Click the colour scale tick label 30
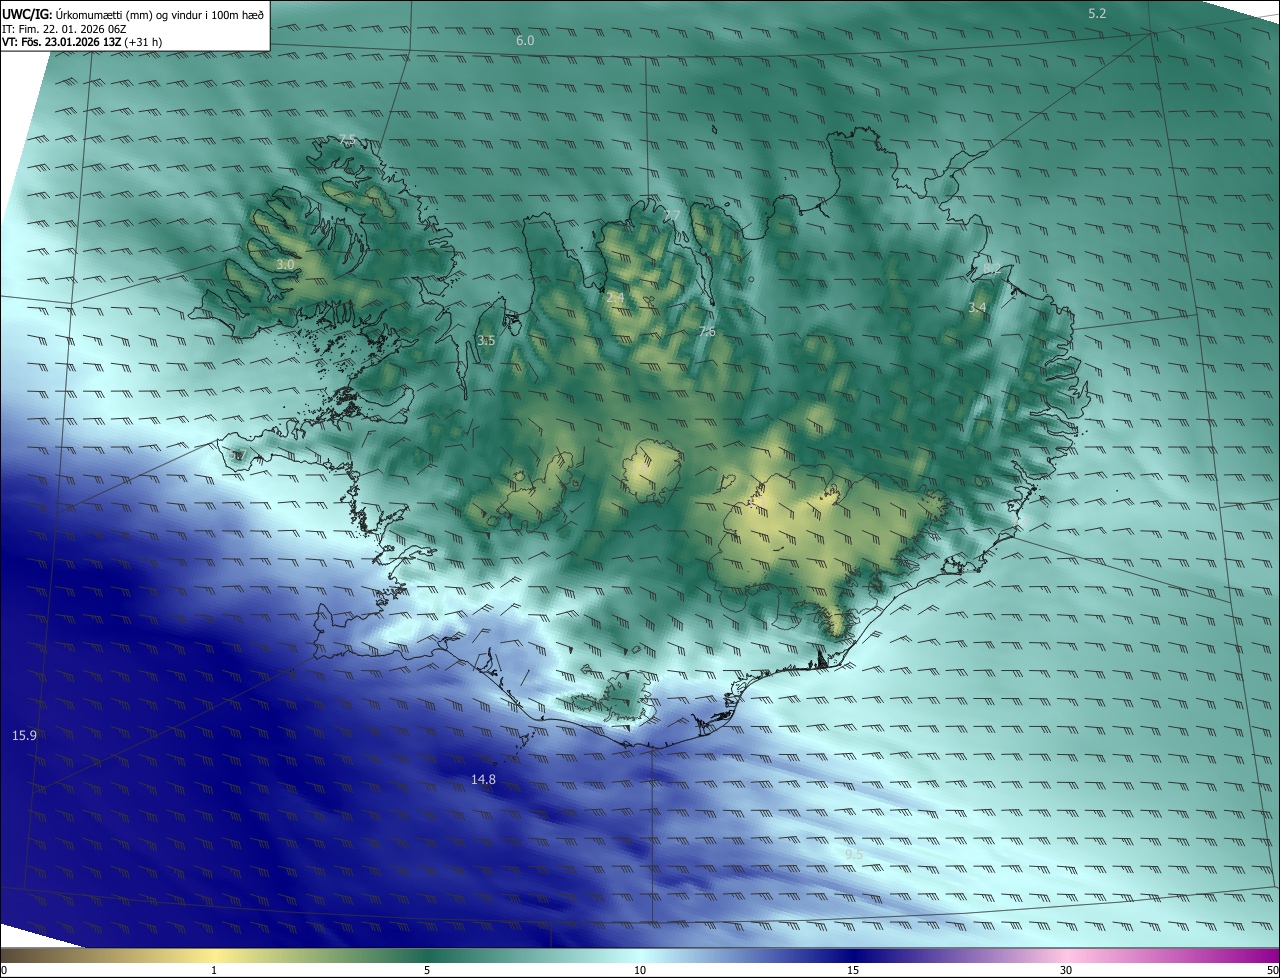1280x978 pixels. click(1066, 970)
